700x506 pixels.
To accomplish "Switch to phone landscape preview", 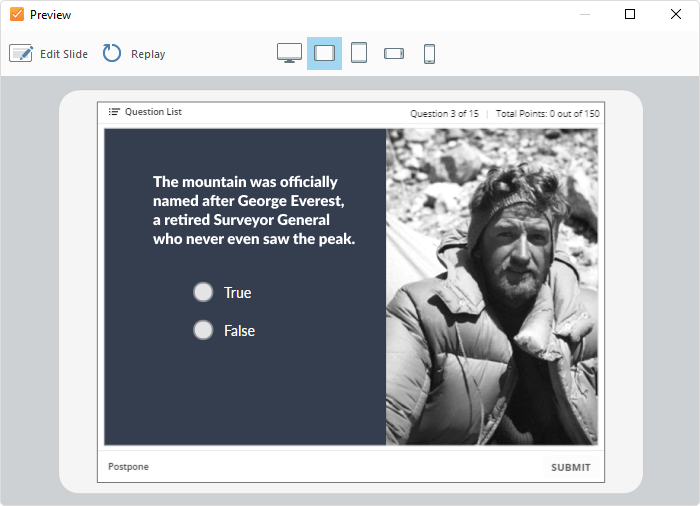I will [x=394, y=54].
